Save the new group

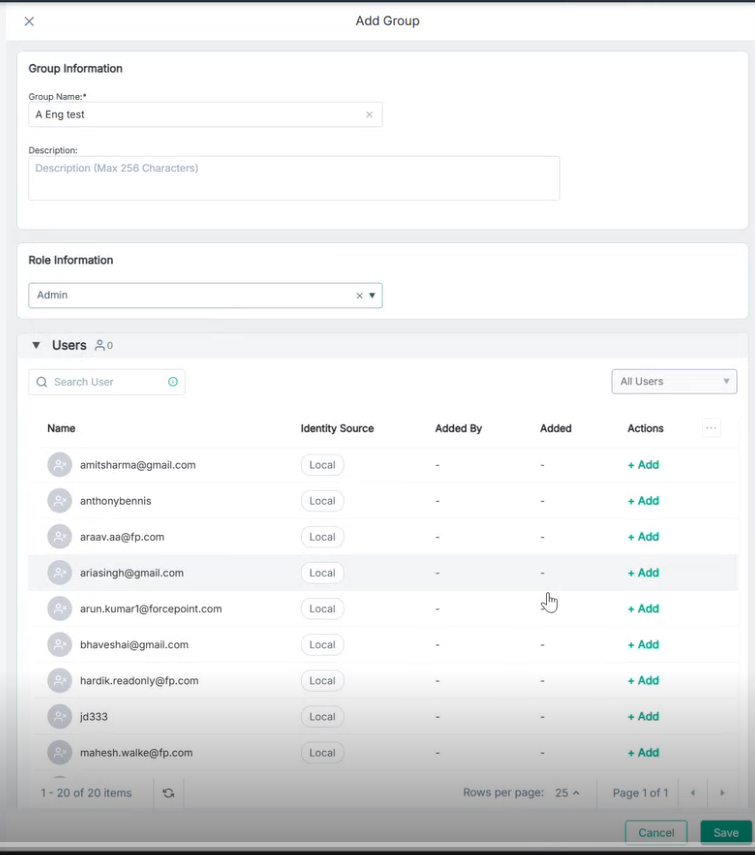point(726,833)
